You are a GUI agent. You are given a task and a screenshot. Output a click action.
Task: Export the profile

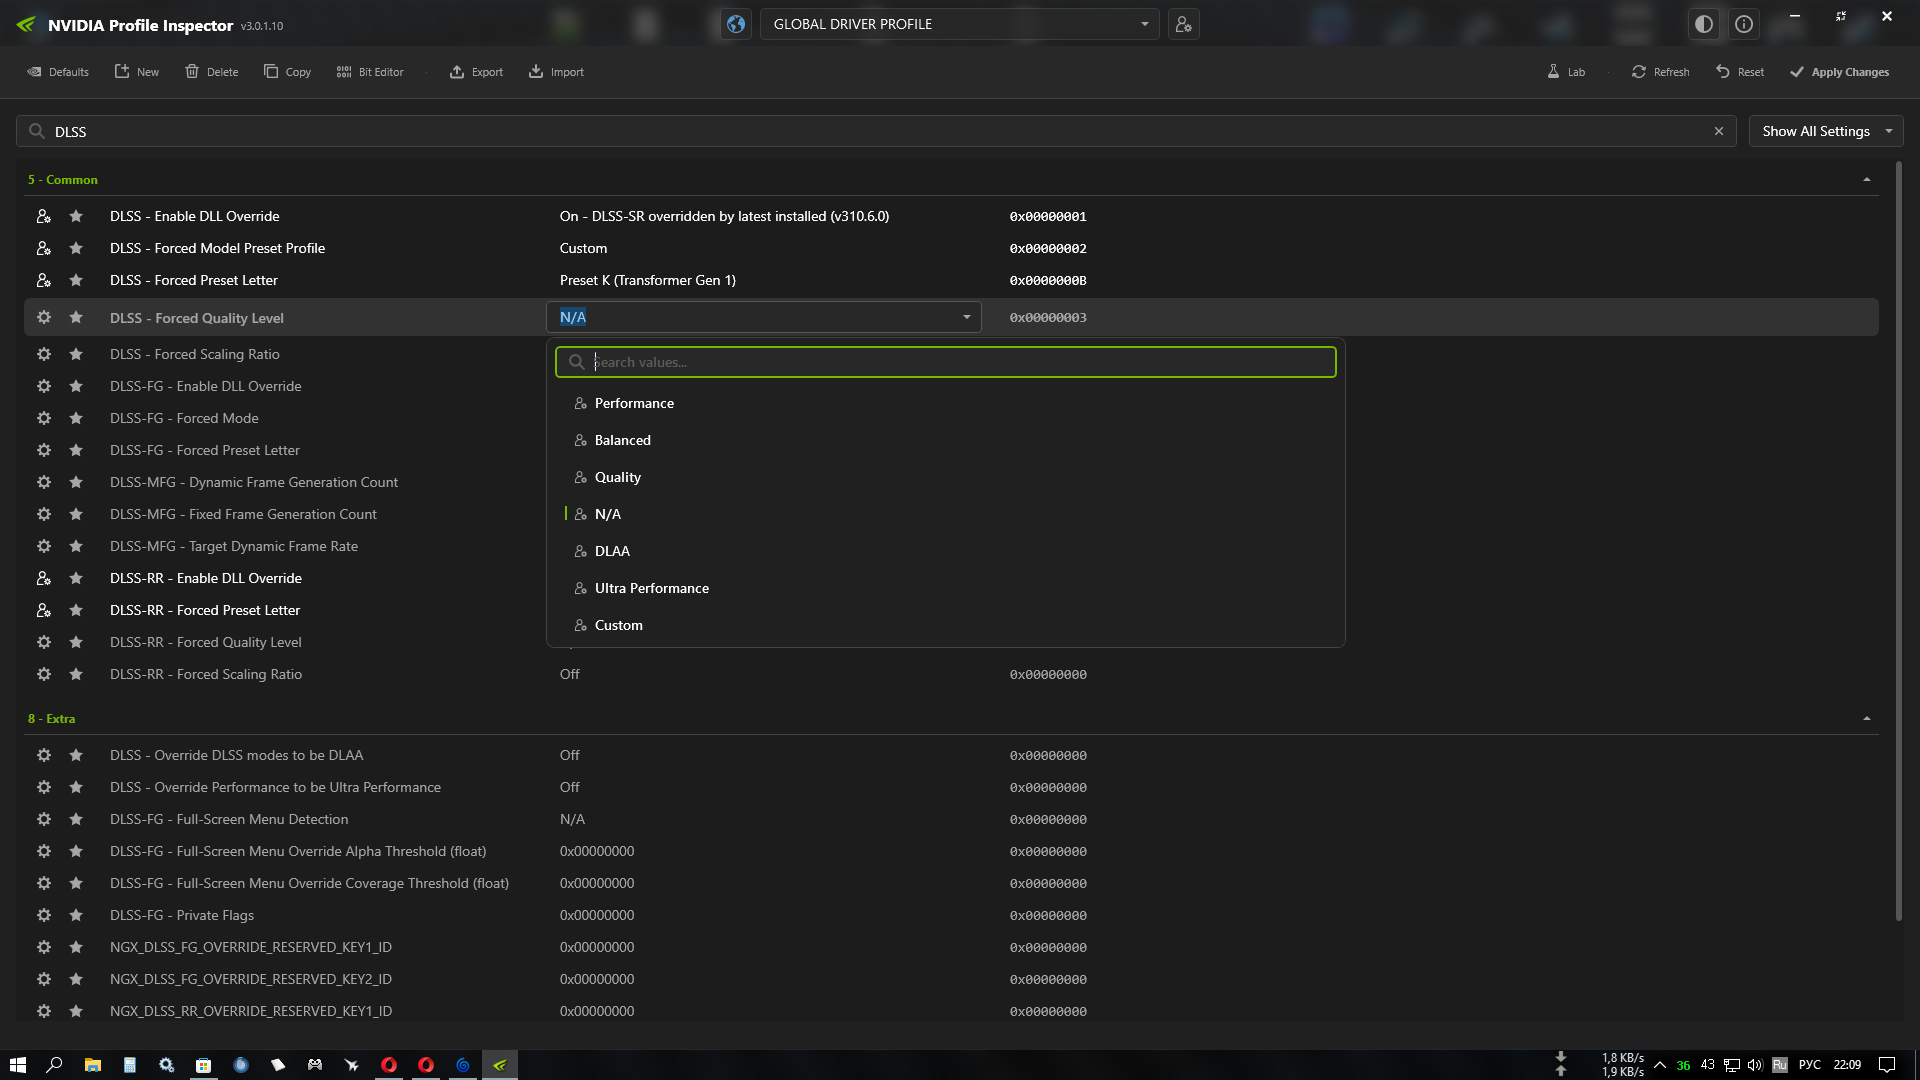click(x=476, y=72)
